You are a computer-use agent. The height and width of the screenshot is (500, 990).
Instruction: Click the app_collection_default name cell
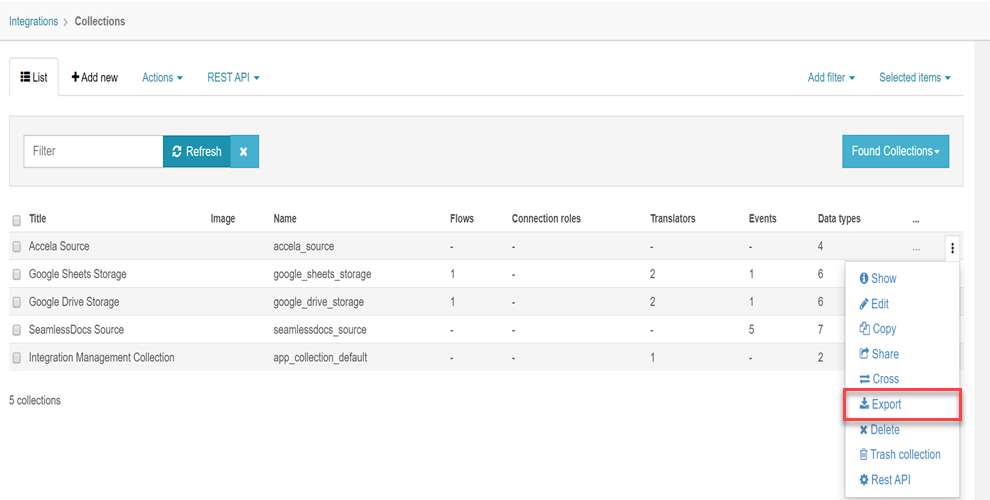[x=320, y=358]
